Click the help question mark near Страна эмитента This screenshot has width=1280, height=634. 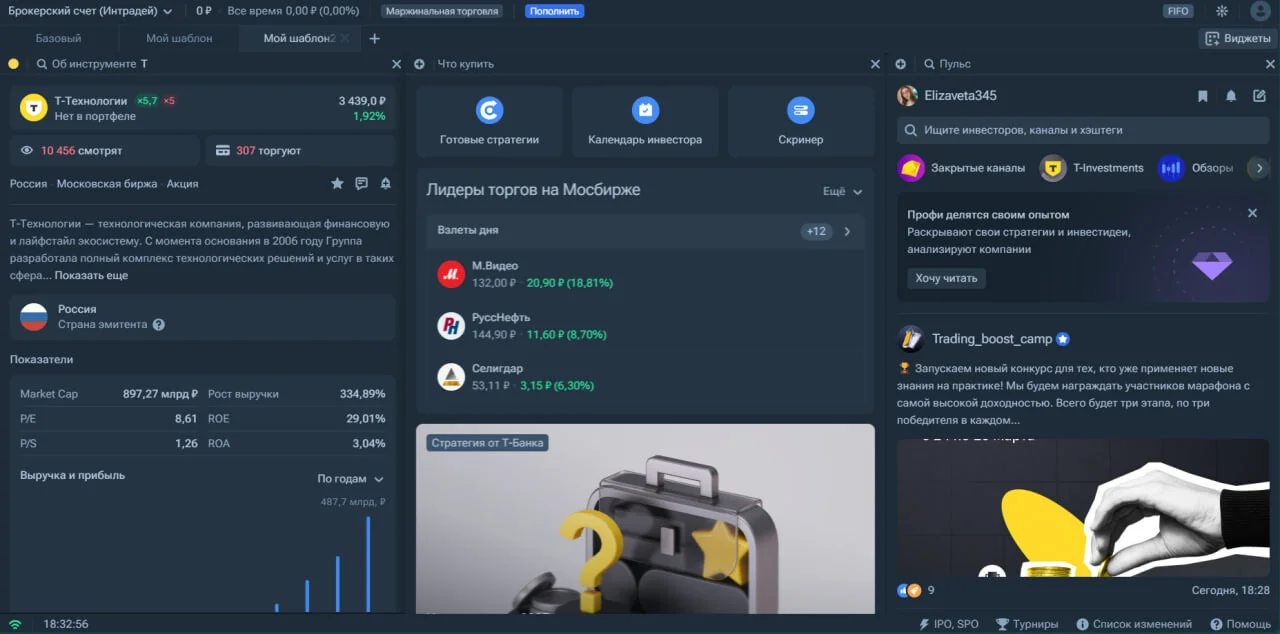click(x=158, y=325)
